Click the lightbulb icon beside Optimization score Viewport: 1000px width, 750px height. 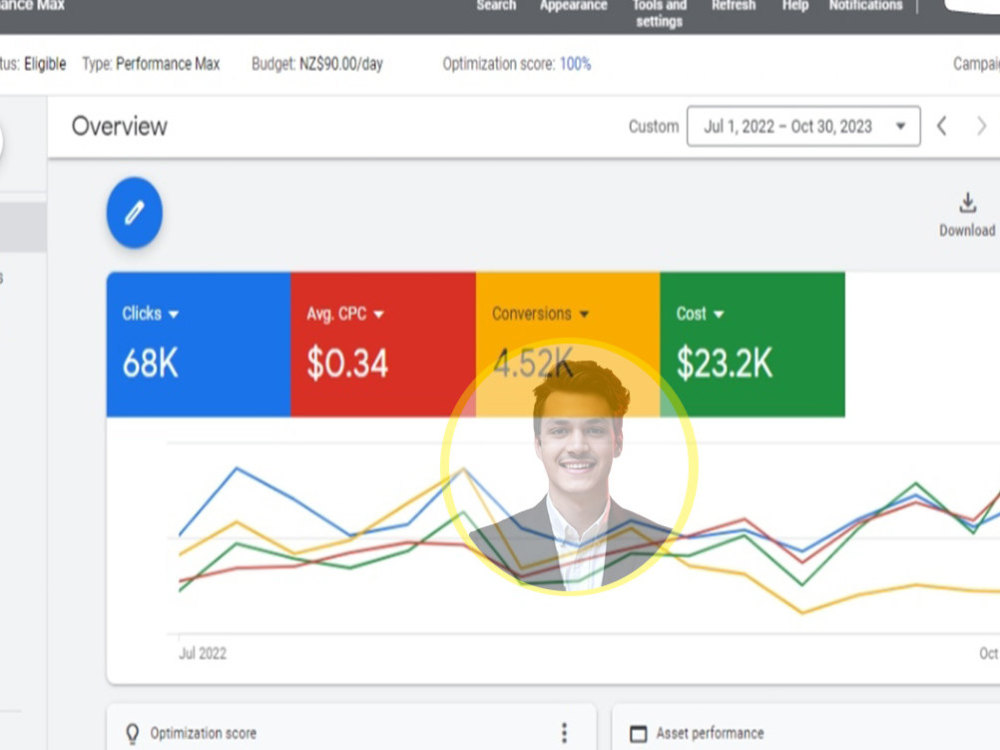132,733
